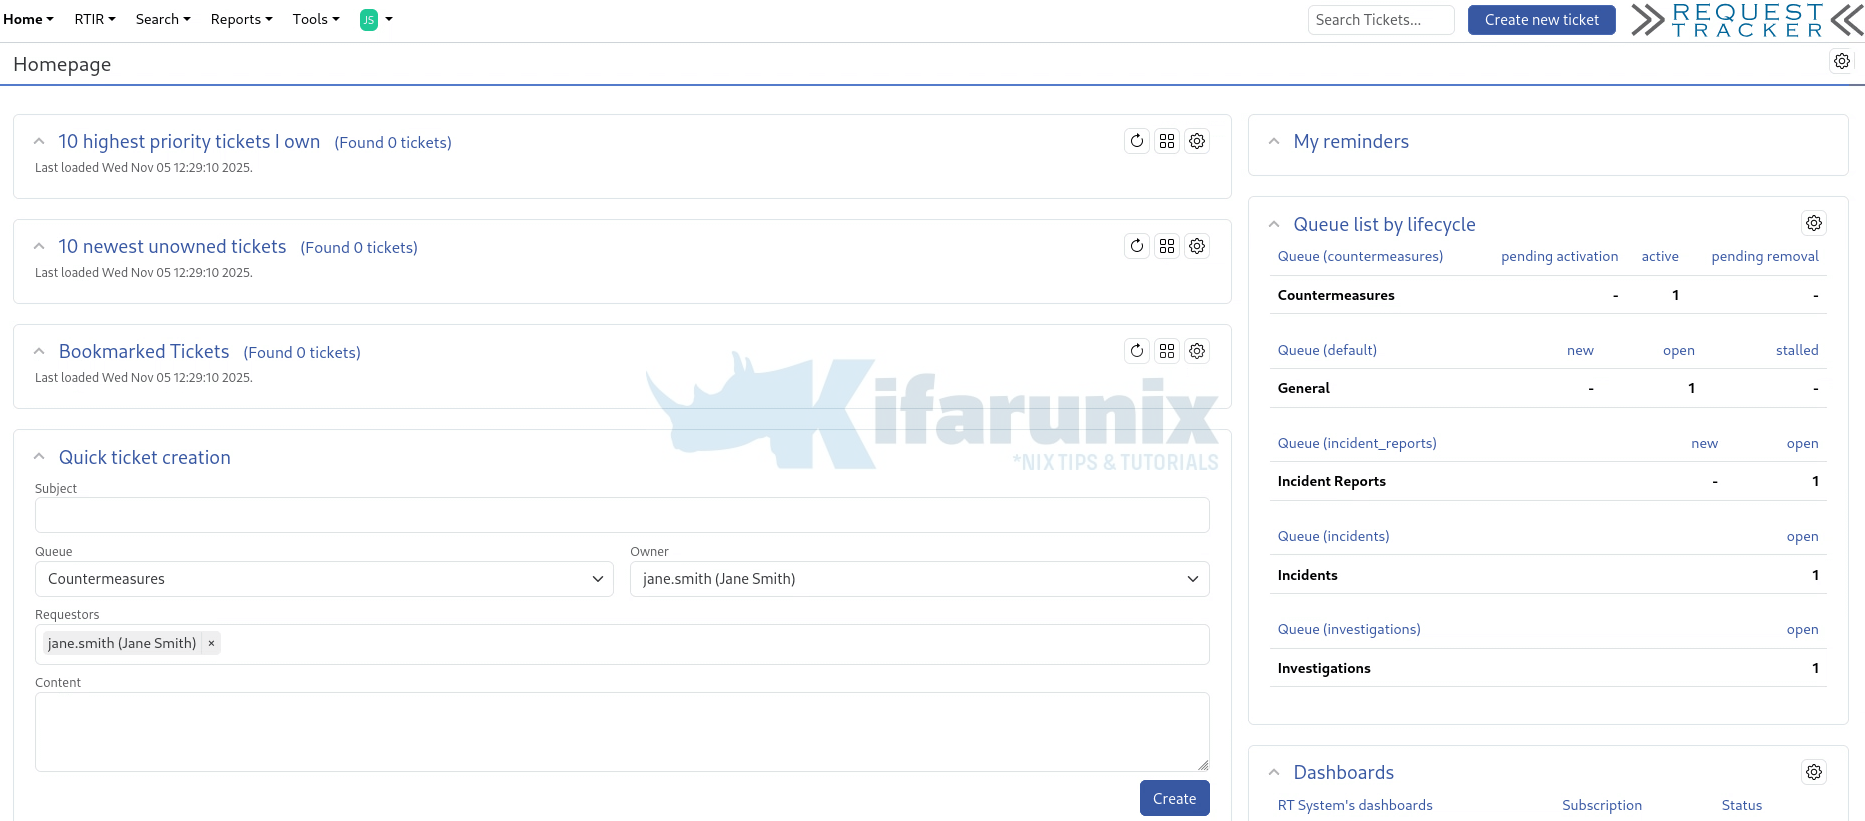This screenshot has width=1865, height=821.
Task: Collapse the My reminders panel
Action: (1274, 142)
